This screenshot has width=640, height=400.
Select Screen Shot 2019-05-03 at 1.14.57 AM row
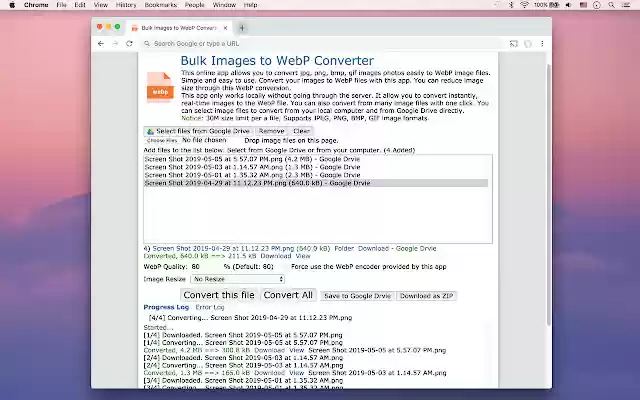[316, 167]
